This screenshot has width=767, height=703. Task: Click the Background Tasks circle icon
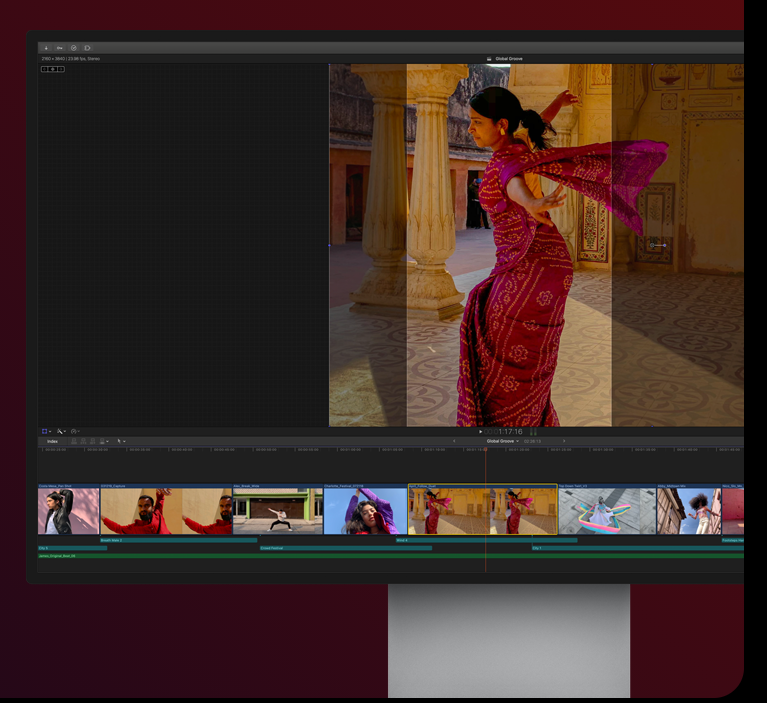click(x=73, y=47)
